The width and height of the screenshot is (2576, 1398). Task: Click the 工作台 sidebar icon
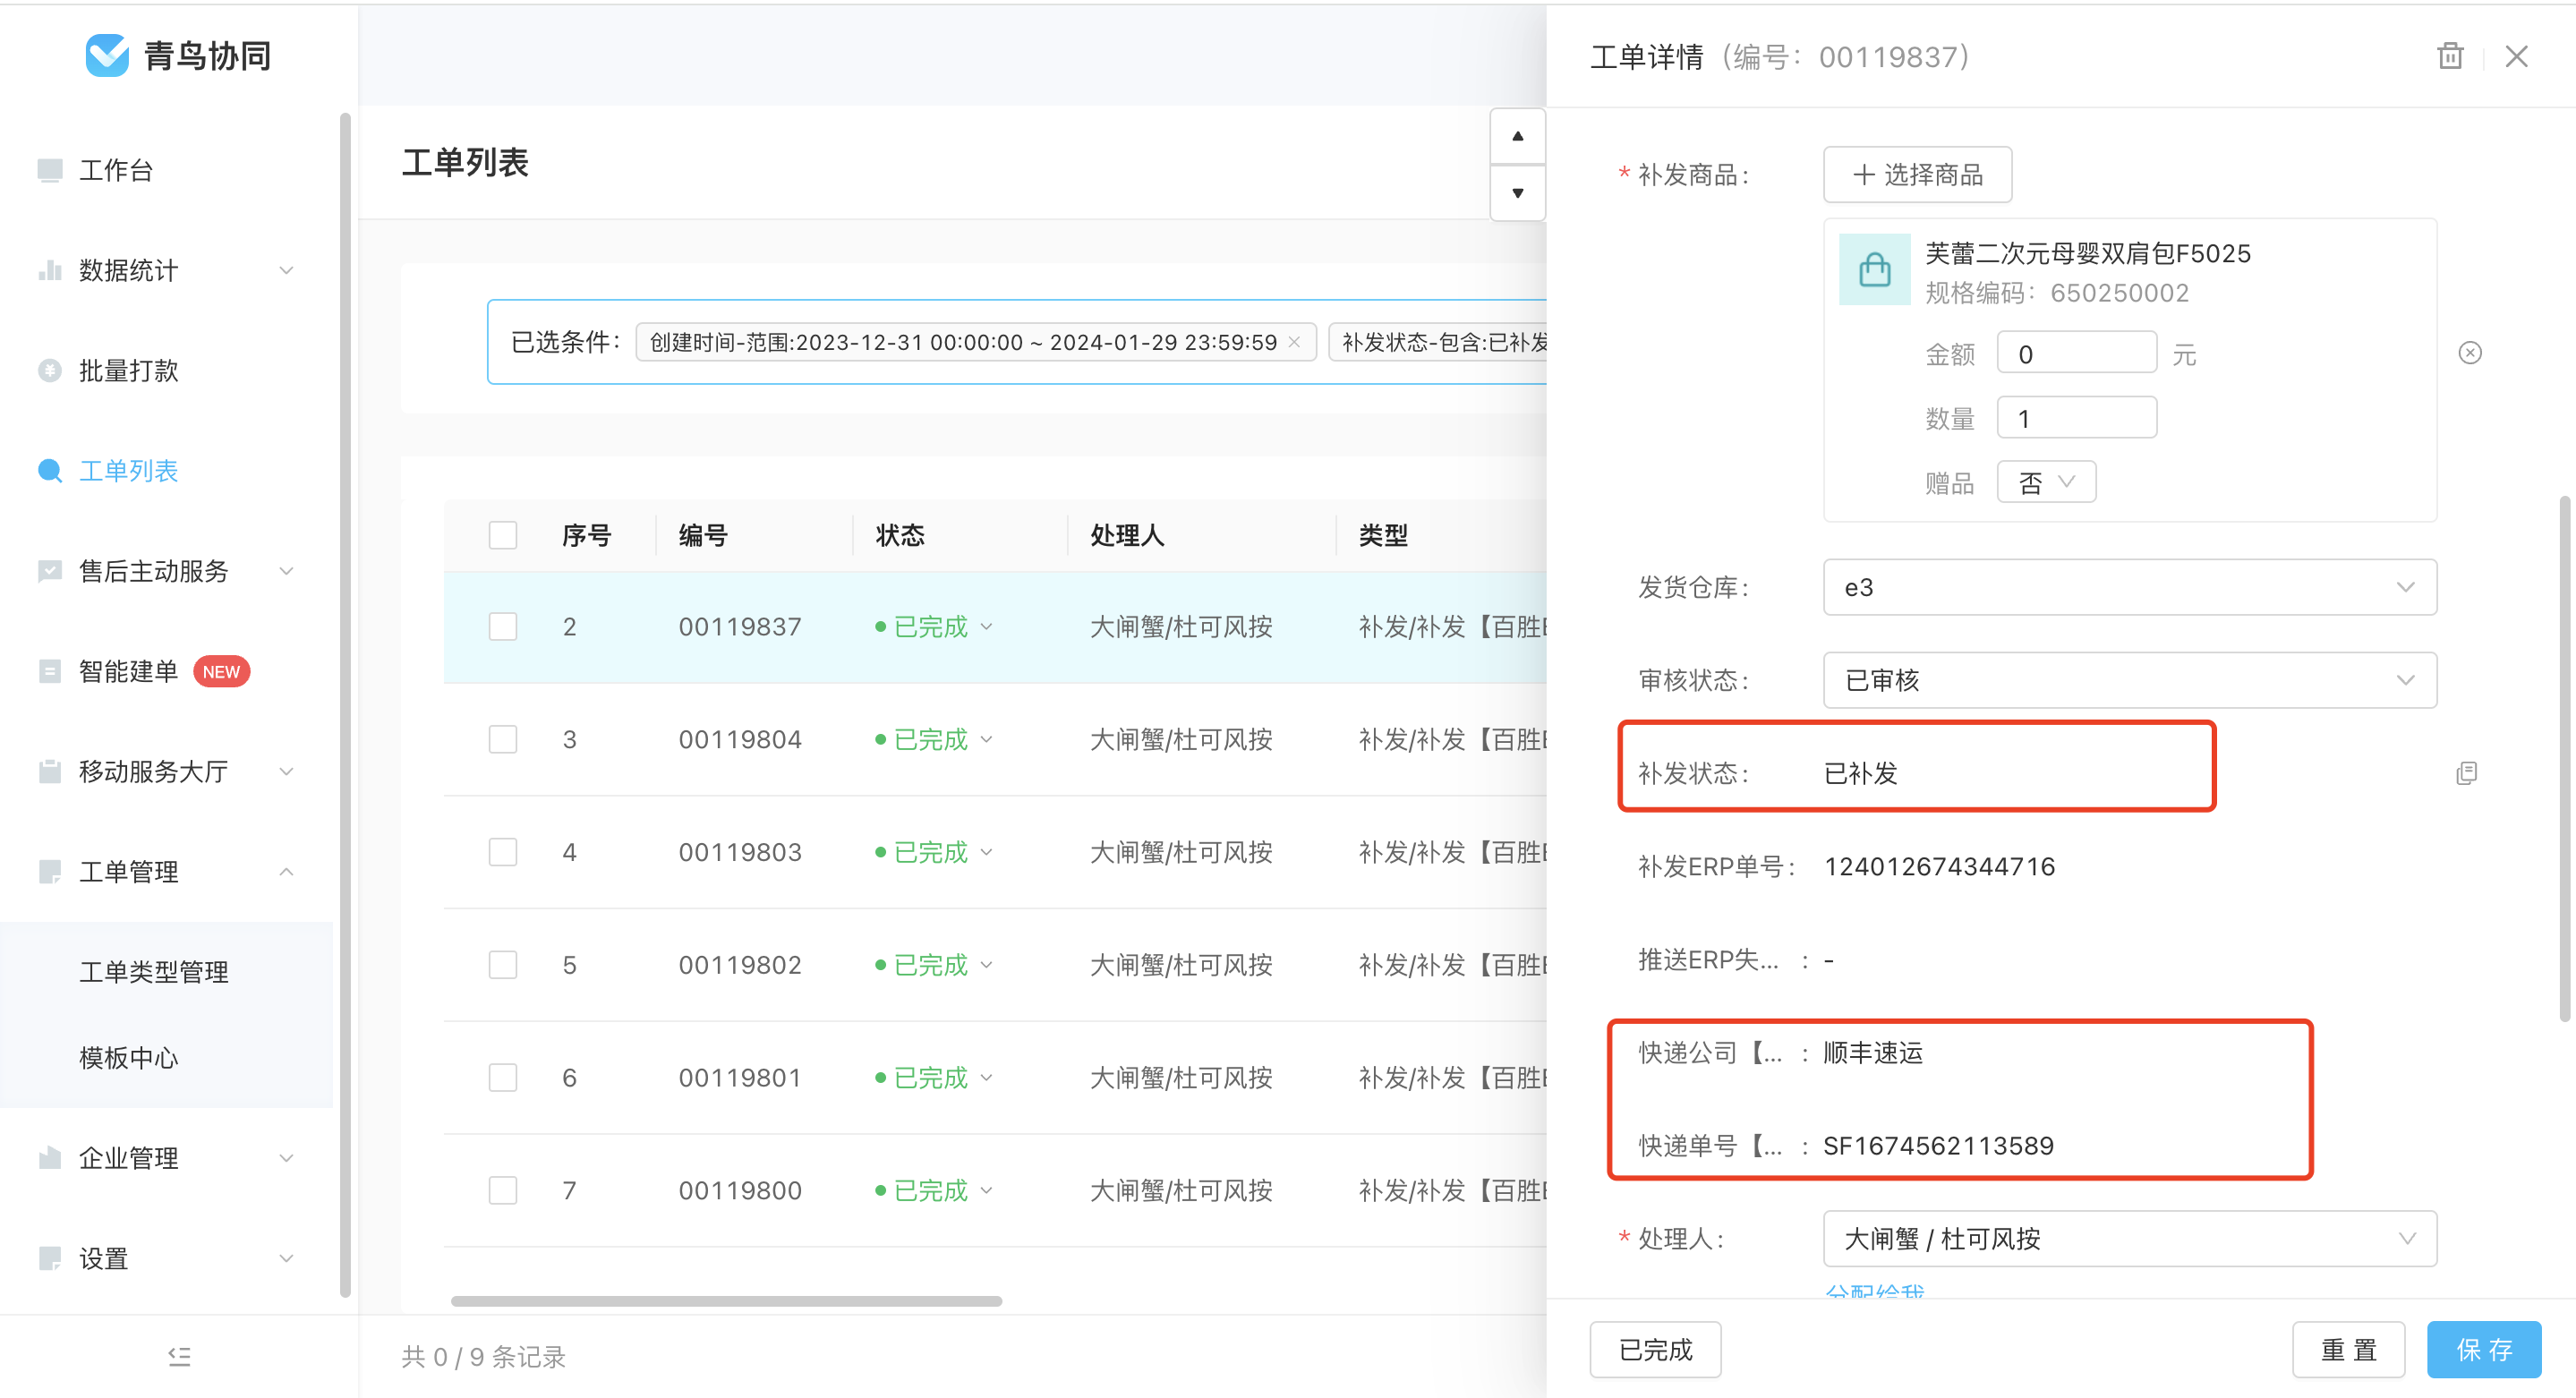50,170
